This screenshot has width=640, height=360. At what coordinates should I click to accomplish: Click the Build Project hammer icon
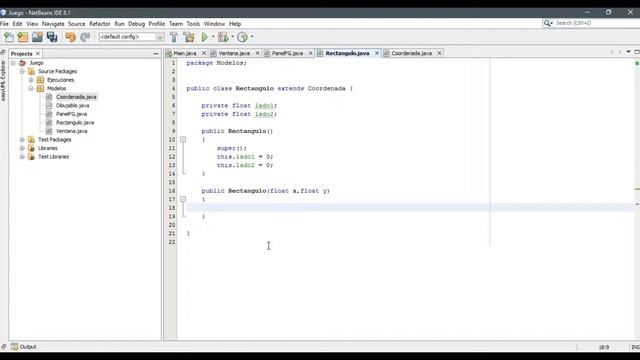174,37
